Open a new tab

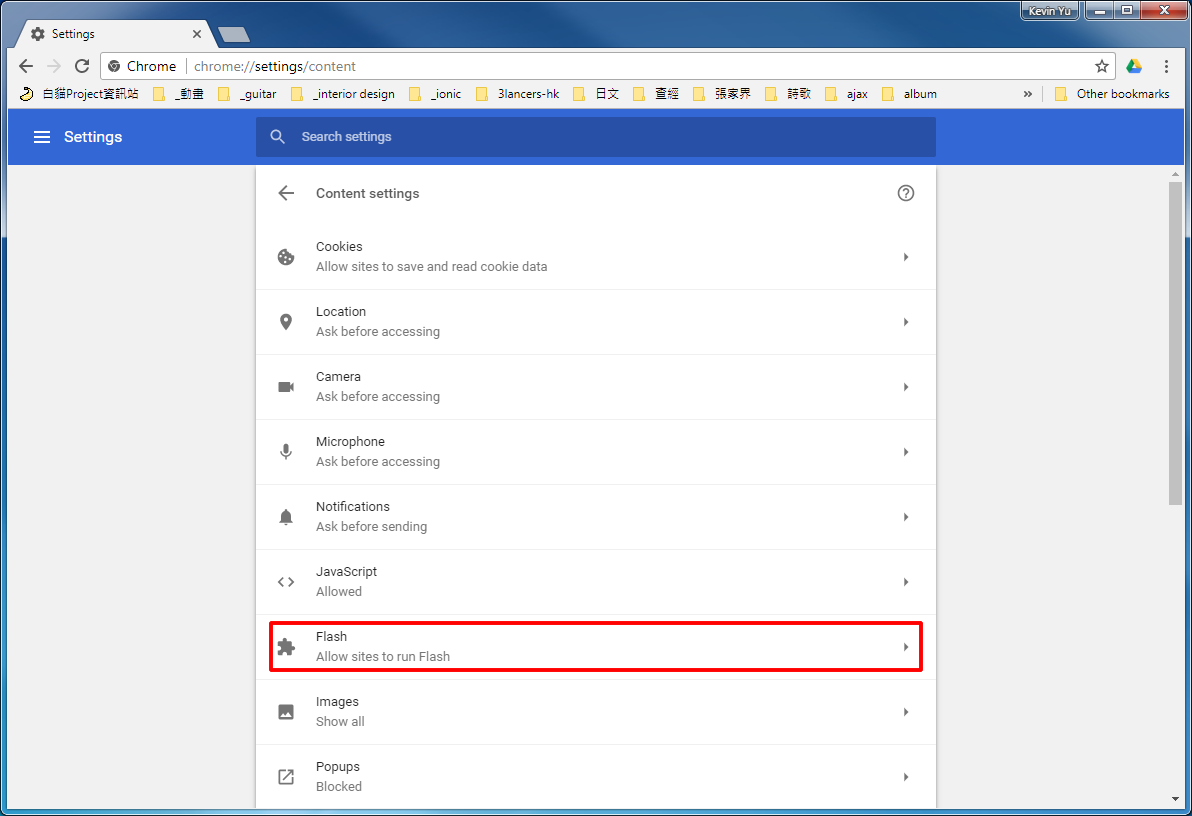(233, 34)
